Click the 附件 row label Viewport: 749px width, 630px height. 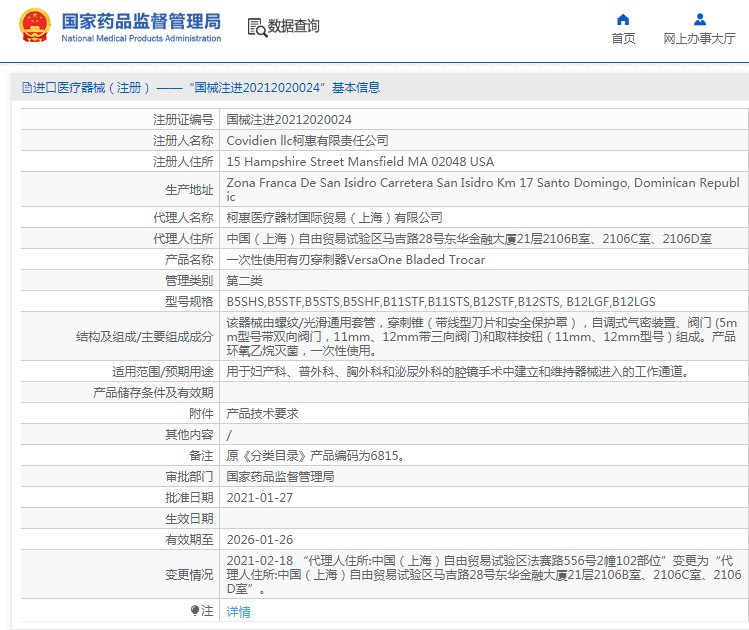tap(201, 414)
